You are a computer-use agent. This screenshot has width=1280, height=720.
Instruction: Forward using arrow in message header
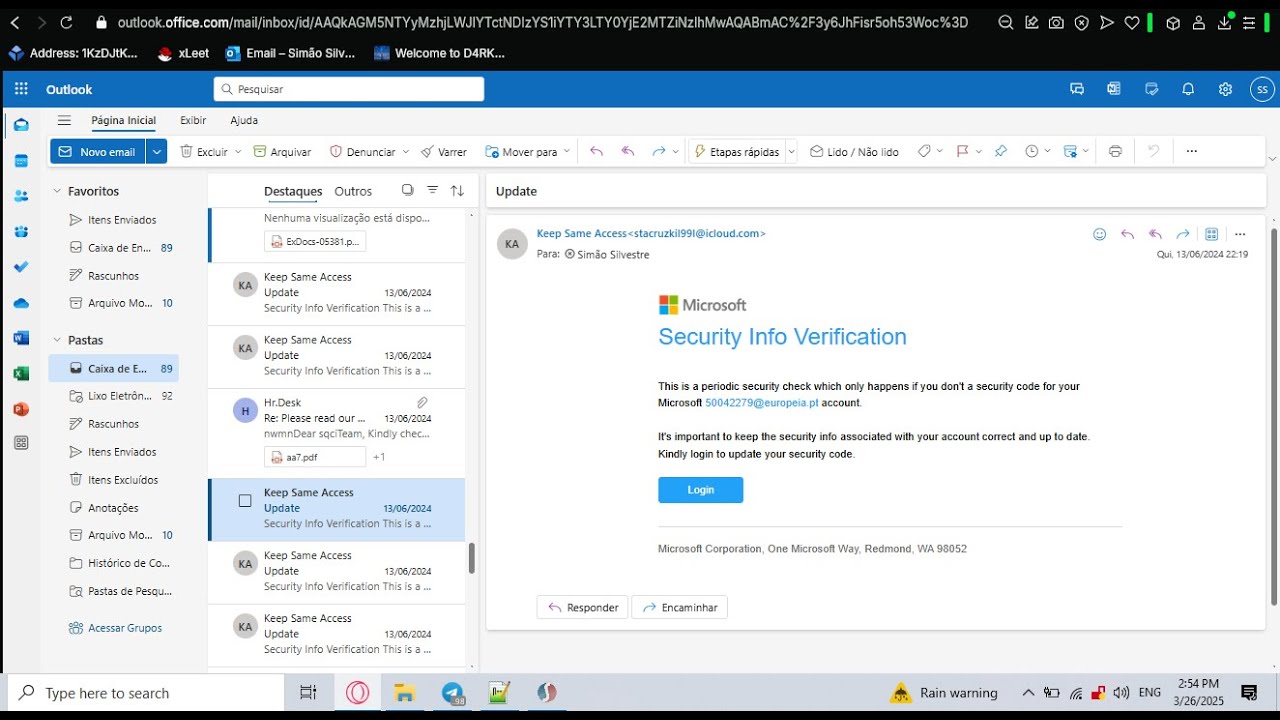point(1183,234)
